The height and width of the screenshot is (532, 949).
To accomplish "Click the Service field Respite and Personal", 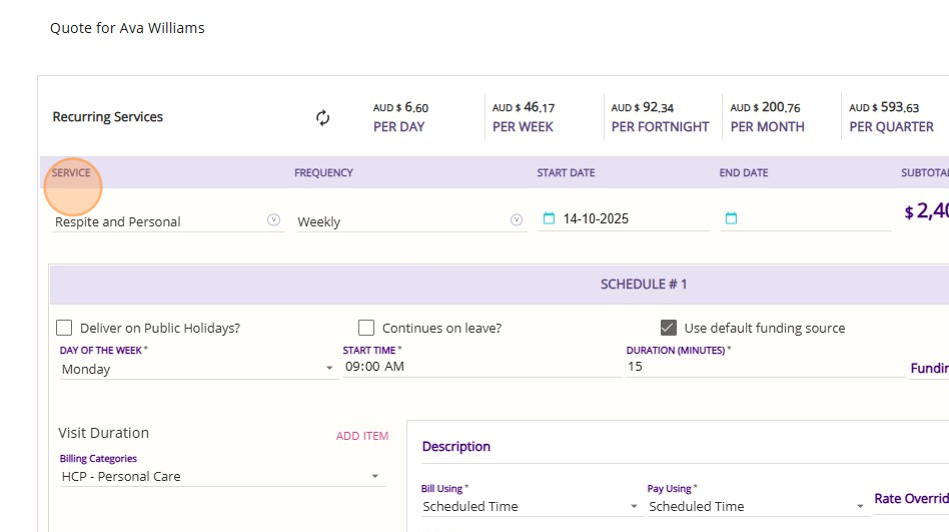I will [158, 222].
